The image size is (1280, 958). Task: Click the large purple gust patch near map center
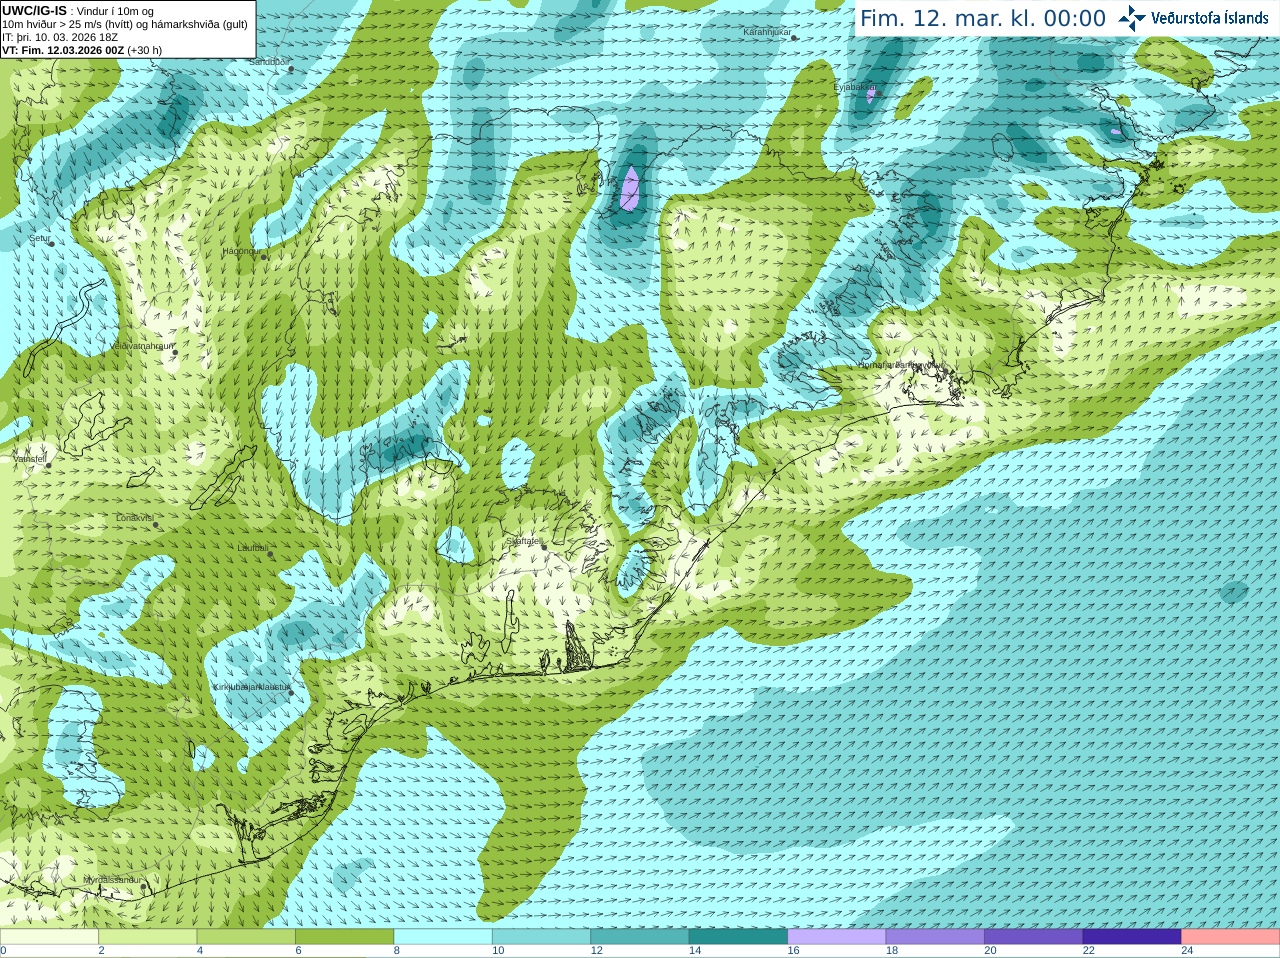pyautogui.click(x=630, y=189)
